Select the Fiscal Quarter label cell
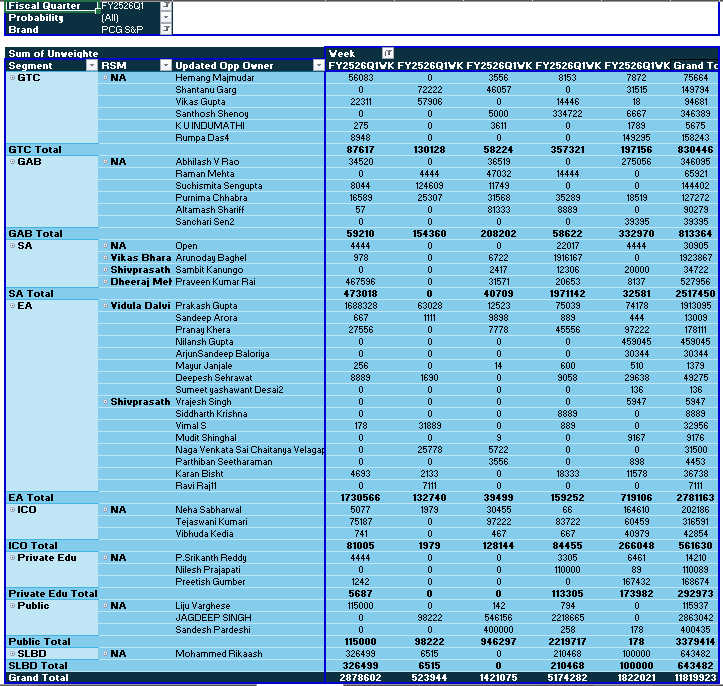Viewport: 723px width, 686px height. click(52, 6)
